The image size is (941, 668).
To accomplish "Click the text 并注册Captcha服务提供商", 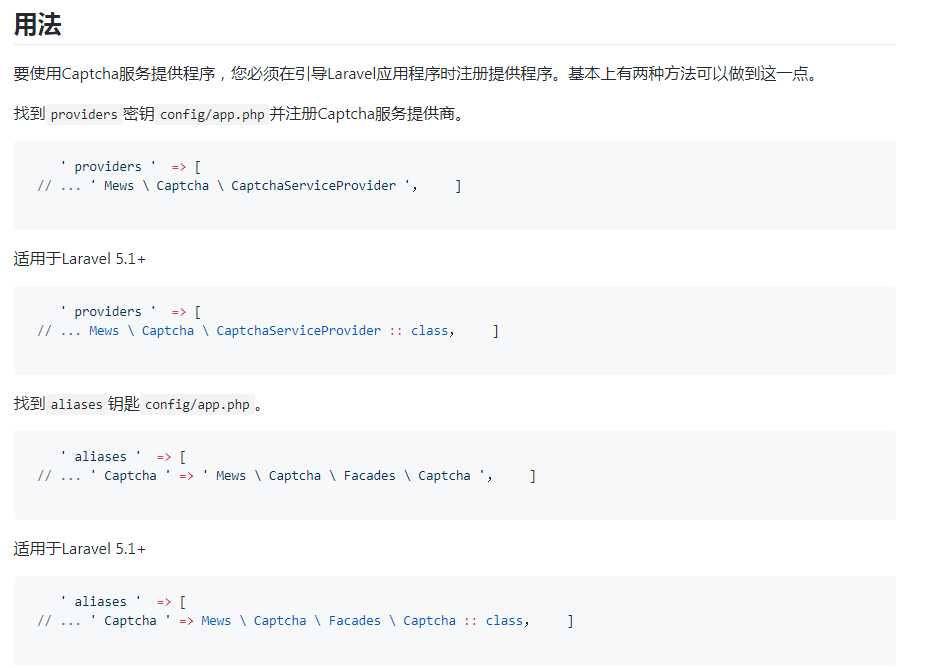I will (367, 113).
